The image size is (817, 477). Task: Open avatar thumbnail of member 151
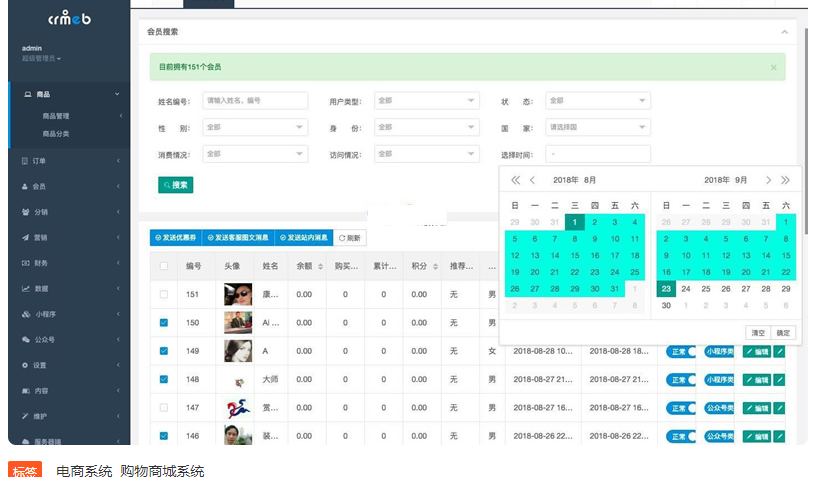(x=238, y=295)
